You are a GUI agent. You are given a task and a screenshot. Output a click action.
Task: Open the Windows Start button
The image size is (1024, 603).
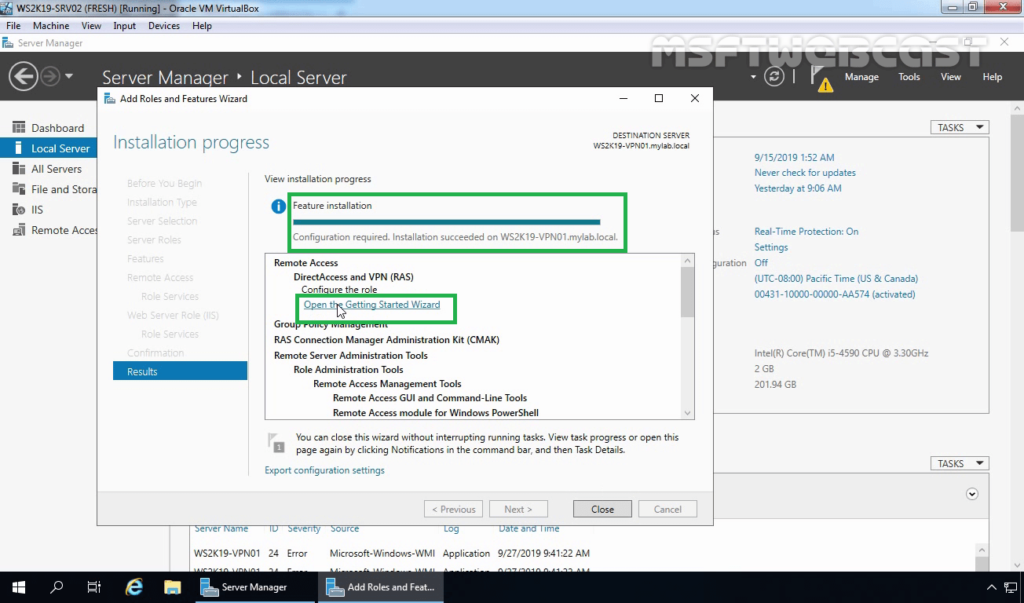tap(18, 587)
